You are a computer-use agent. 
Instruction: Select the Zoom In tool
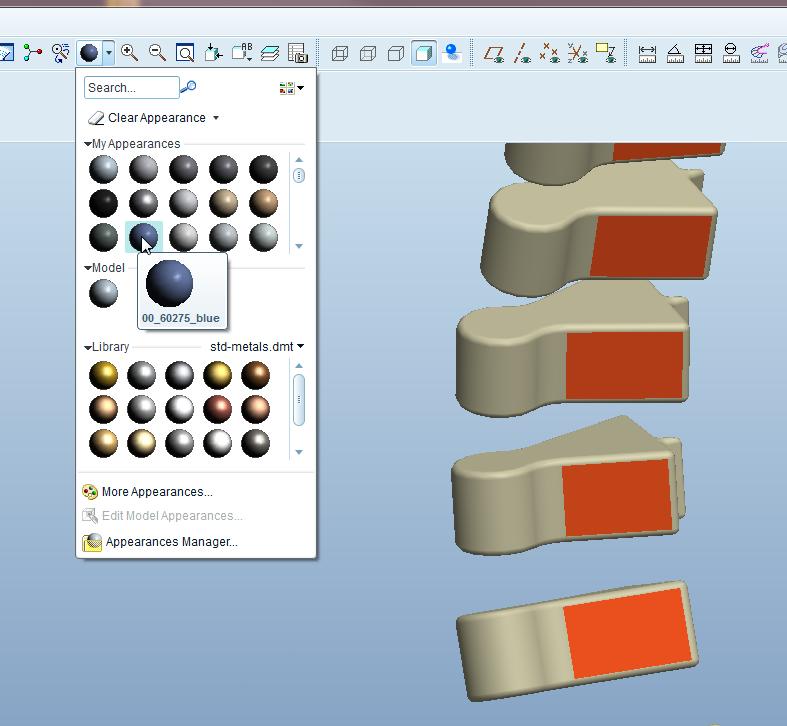tap(129, 53)
